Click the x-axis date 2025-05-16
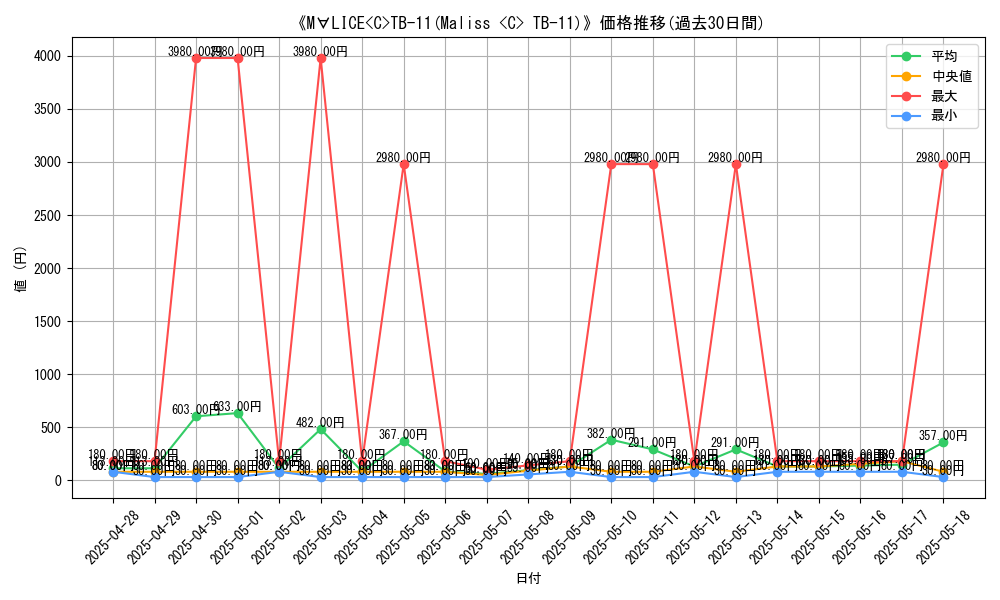1000x600 pixels. point(860,537)
